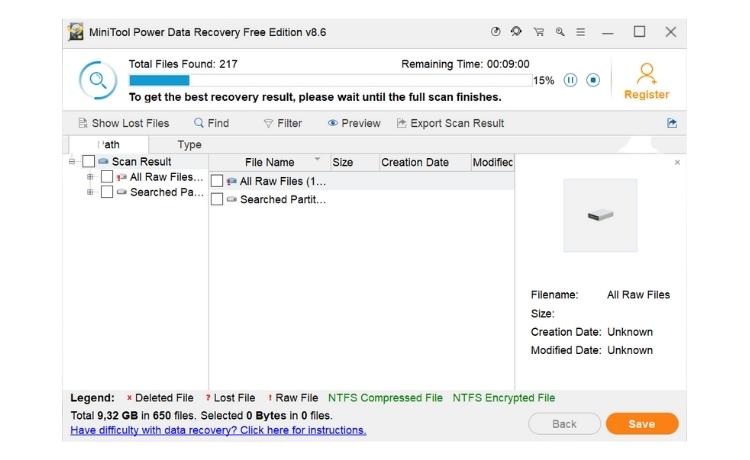Click Modified Date: Unknown in preview

click(x=592, y=350)
